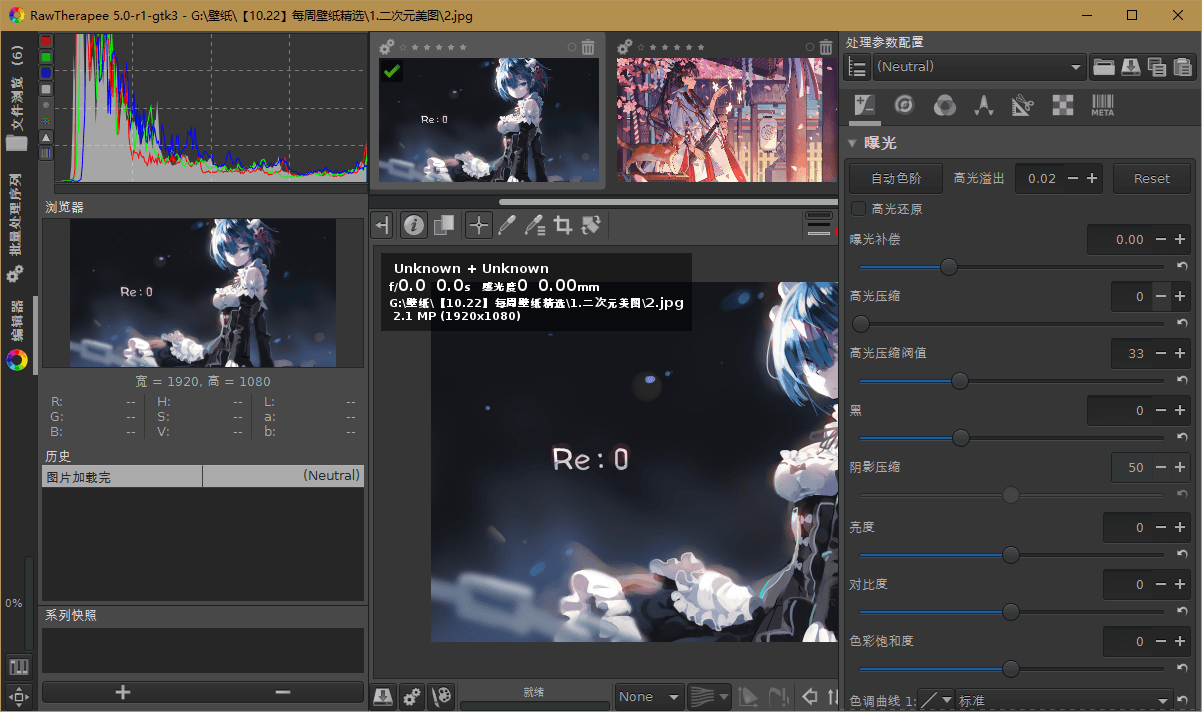
Task: Decrease 高光压缩阈值 with minus button
Action: [x=1161, y=353]
